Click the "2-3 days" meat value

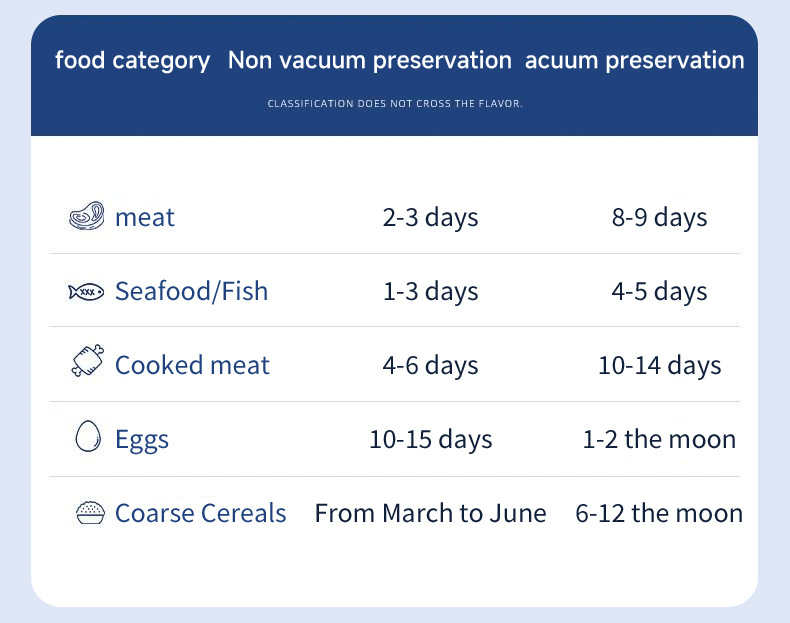[x=430, y=217]
